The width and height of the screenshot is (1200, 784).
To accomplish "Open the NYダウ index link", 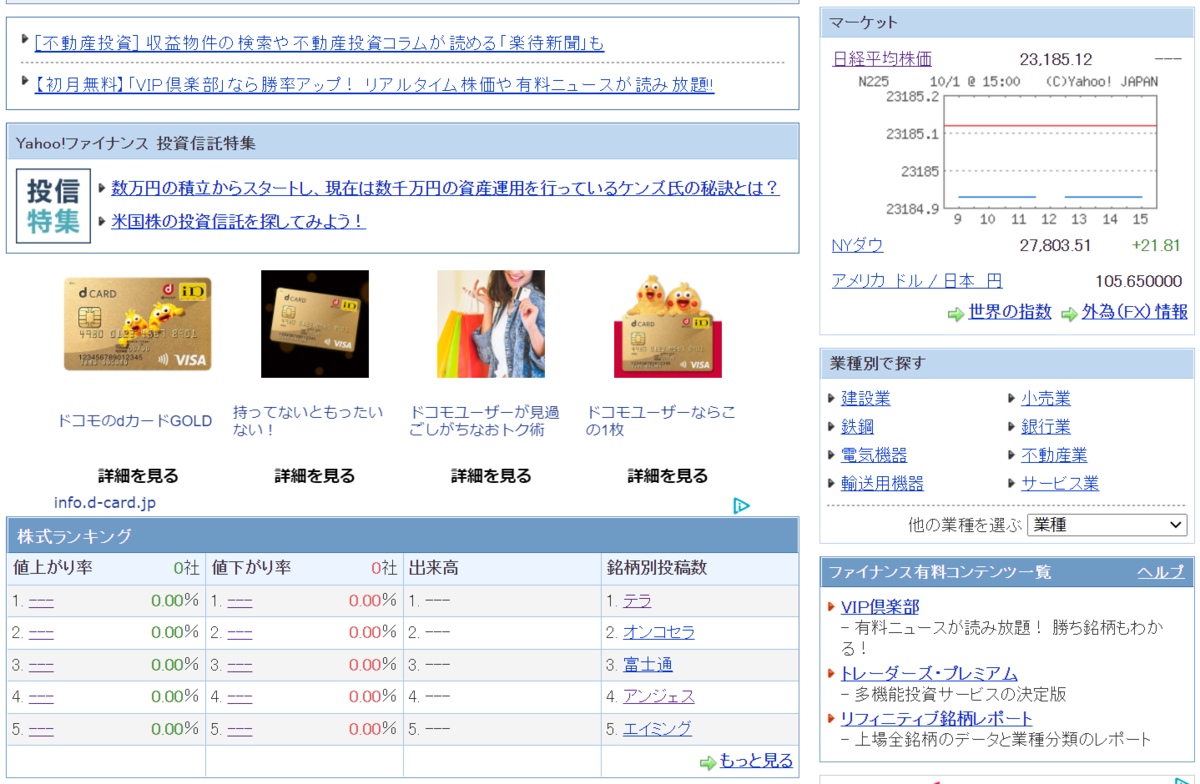I will [856, 245].
